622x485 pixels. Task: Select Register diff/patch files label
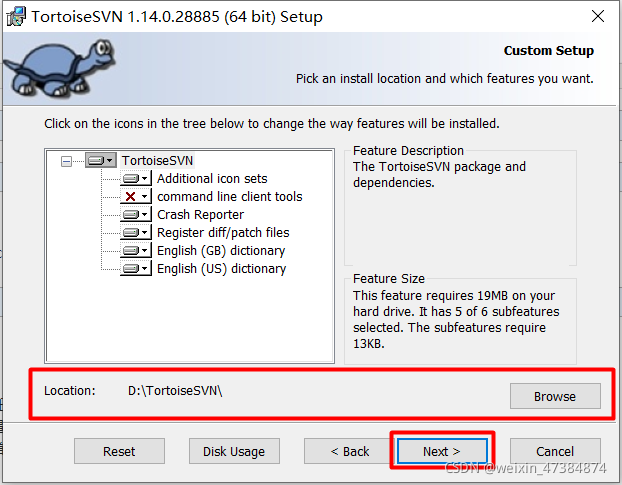pyautogui.click(x=223, y=232)
